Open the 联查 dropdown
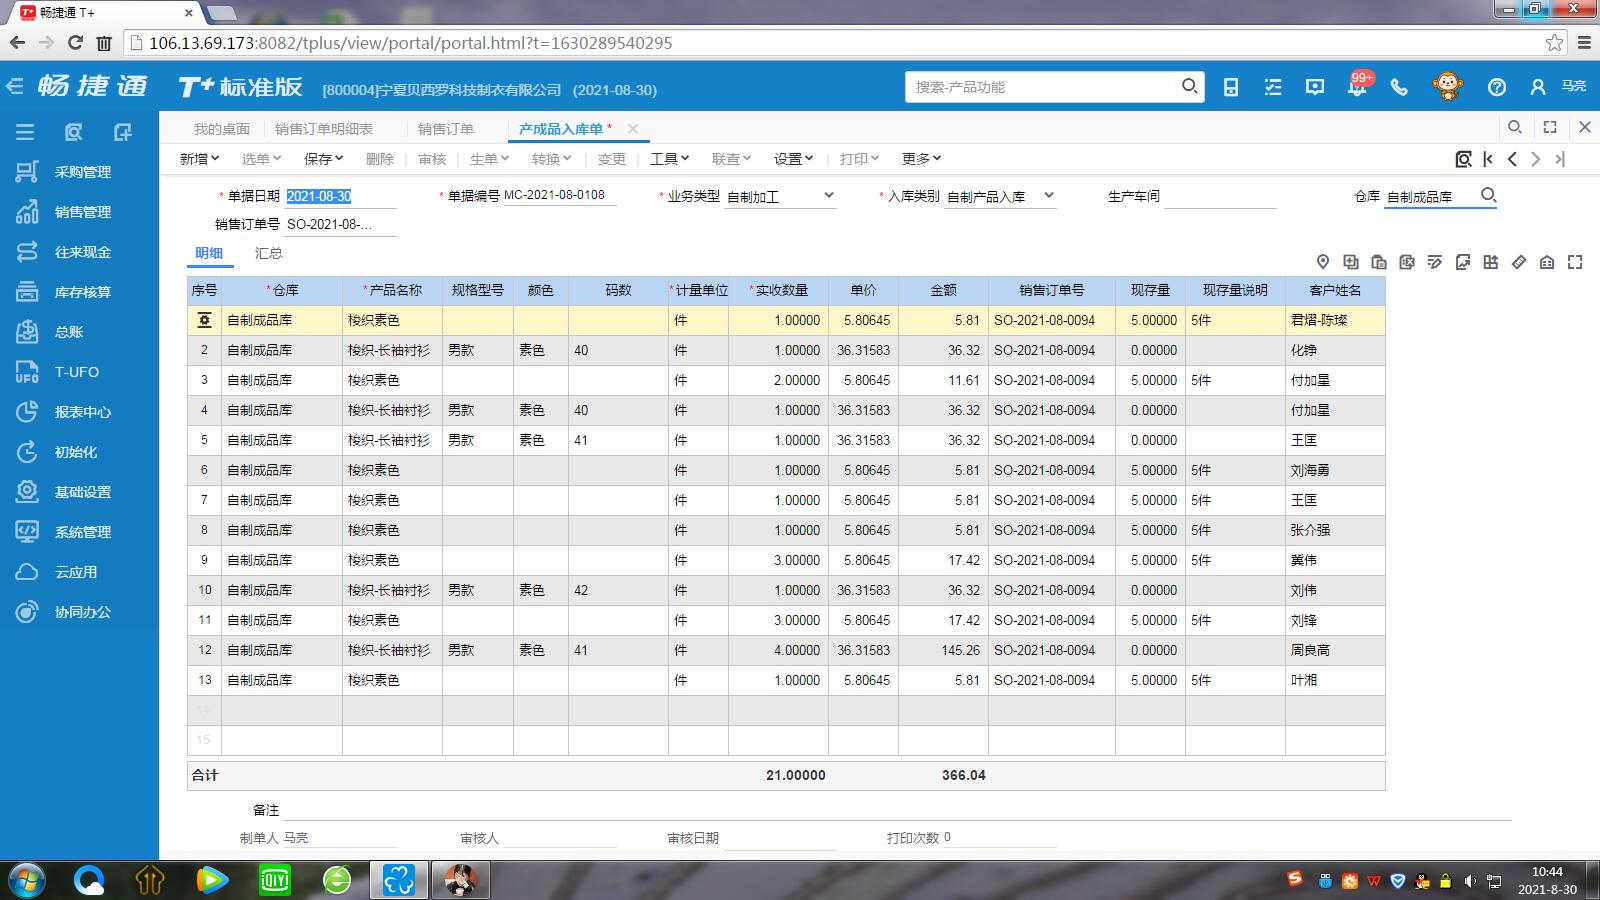This screenshot has width=1600, height=900. tap(731, 159)
